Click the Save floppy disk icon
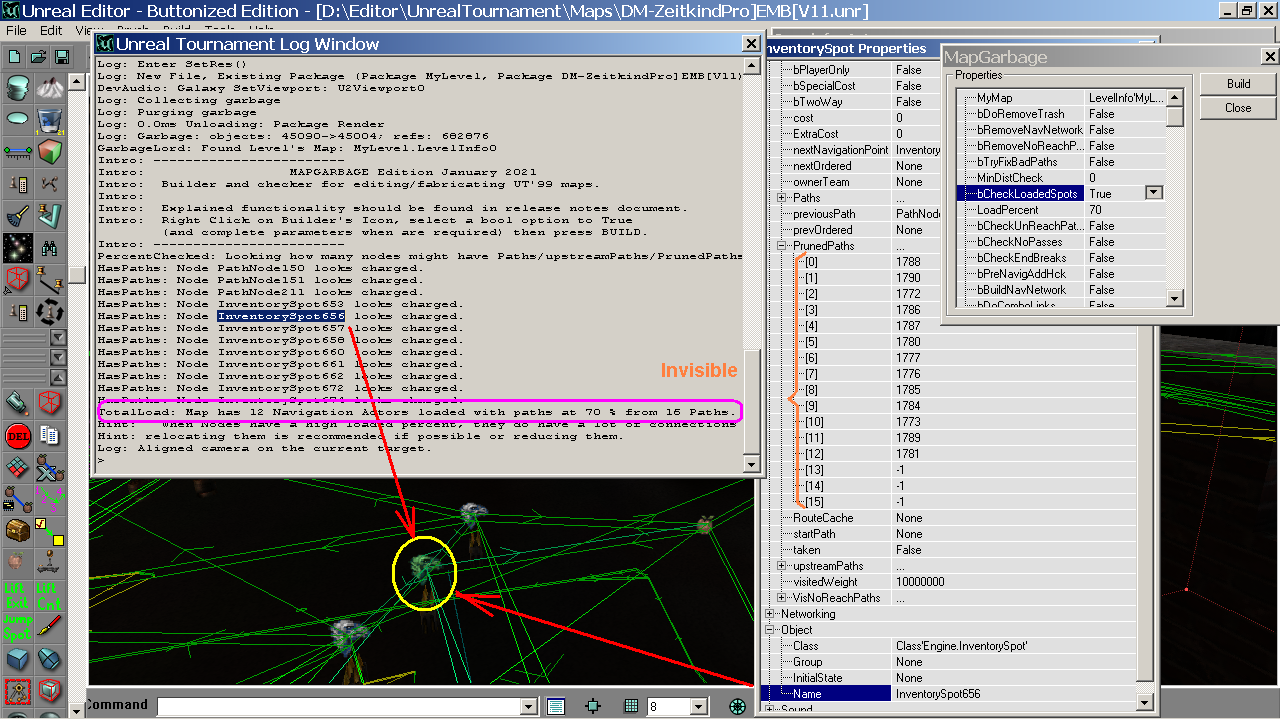This screenshot has width=1280, height=720. point(61,57)
